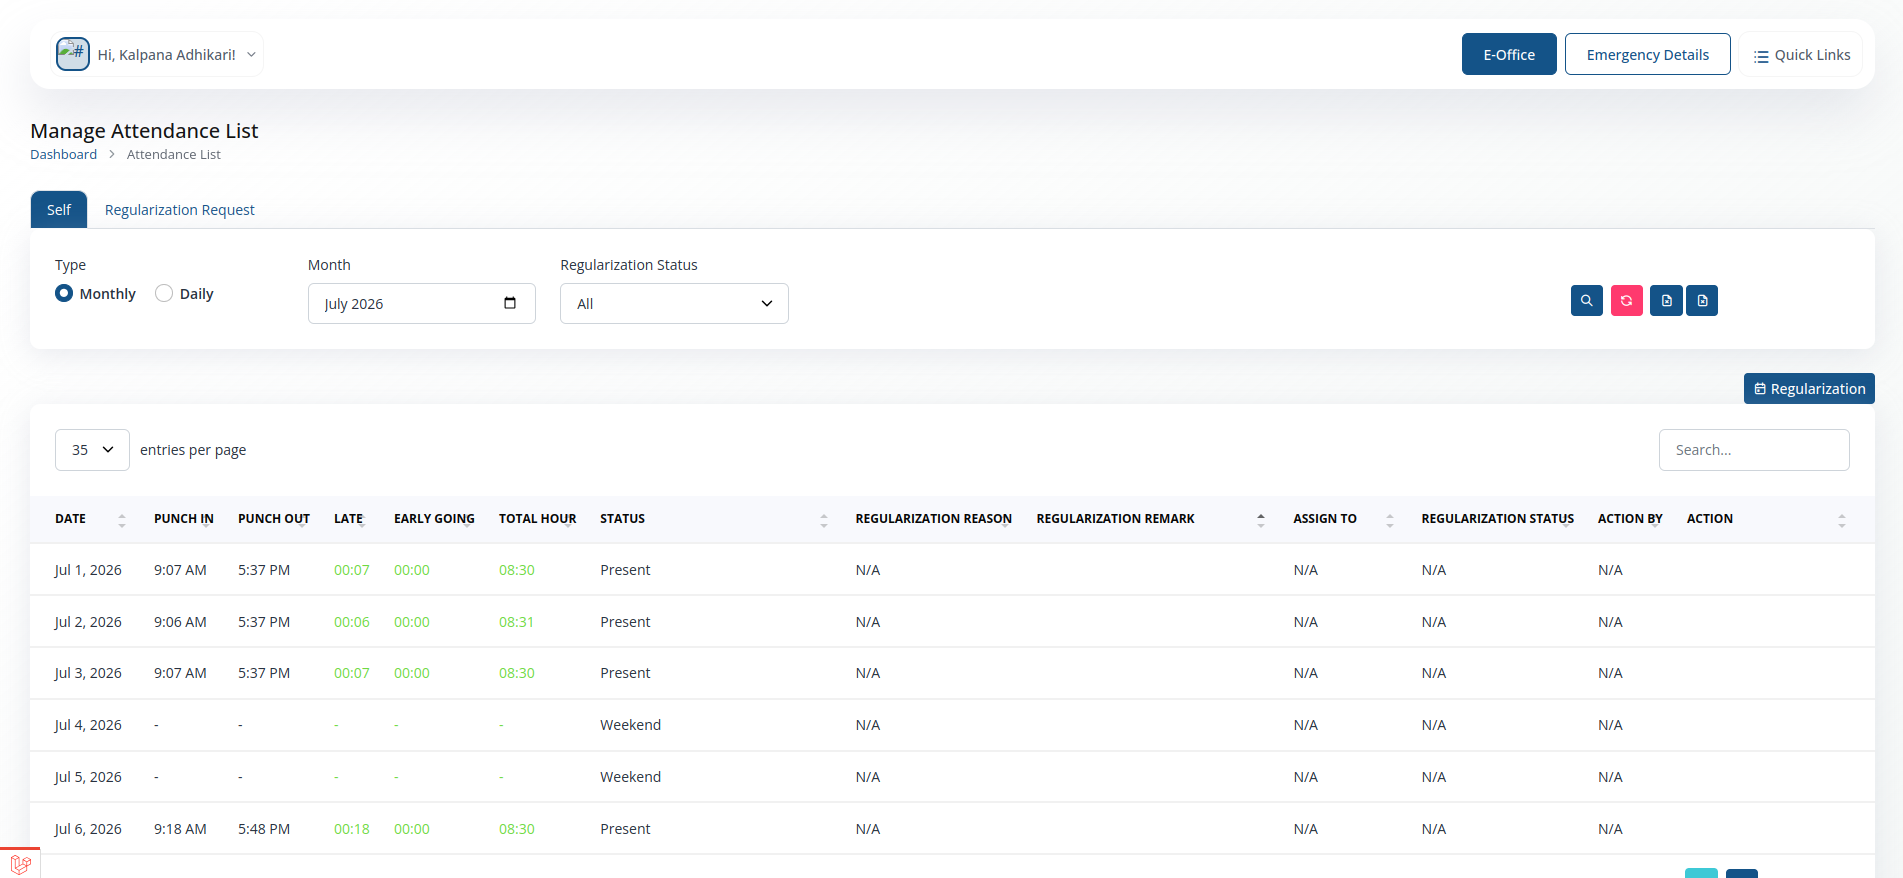Click the Quick Links list icon

(1761, 56)
